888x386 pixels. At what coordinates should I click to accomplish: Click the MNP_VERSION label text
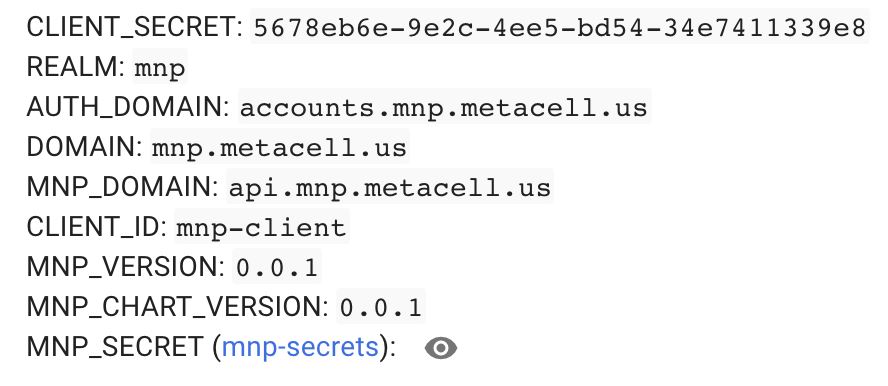(126, 266)
